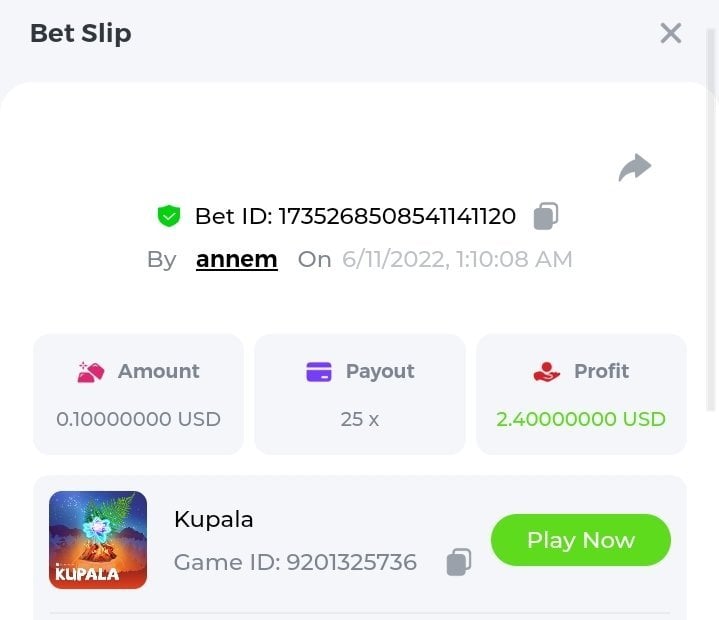Copy the Game ID to clipboard
The image size is (719, 620).
[x=458, y=562]
